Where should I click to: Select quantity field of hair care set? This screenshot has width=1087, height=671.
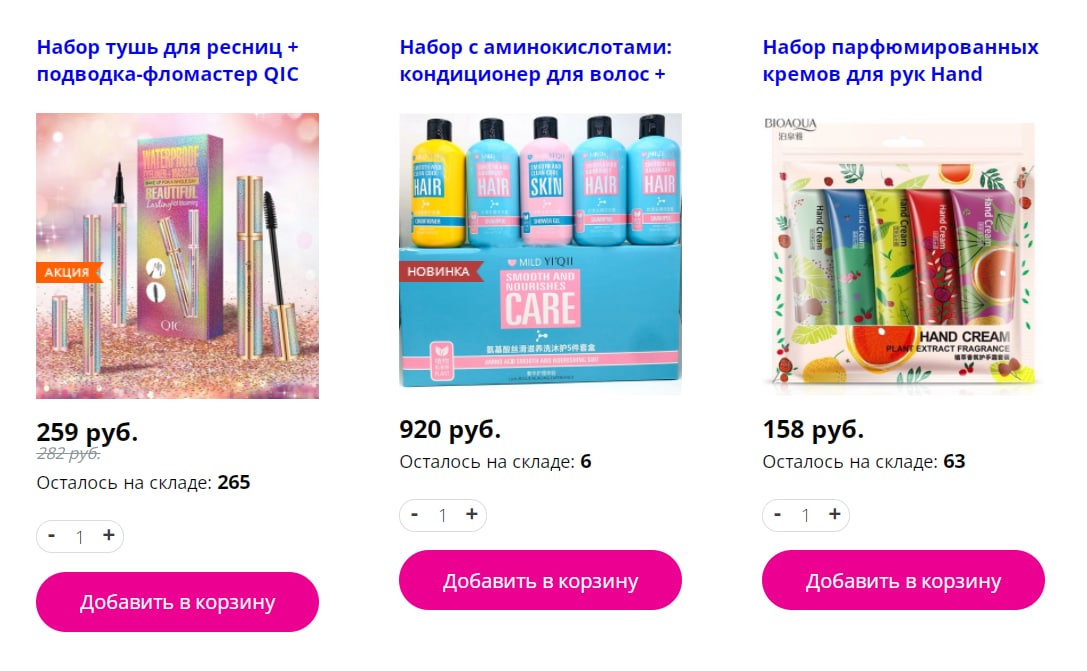[x=442, y=516]
